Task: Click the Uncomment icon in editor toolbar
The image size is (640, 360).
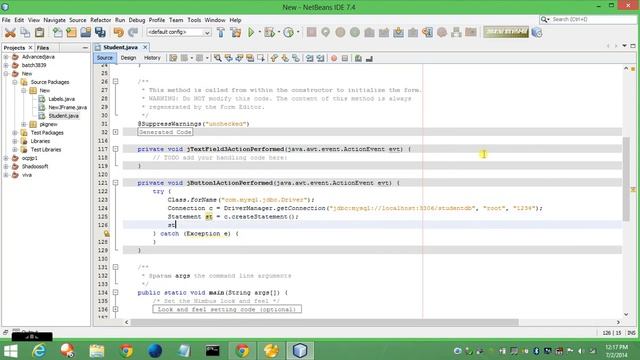Action: click(369, 58)
